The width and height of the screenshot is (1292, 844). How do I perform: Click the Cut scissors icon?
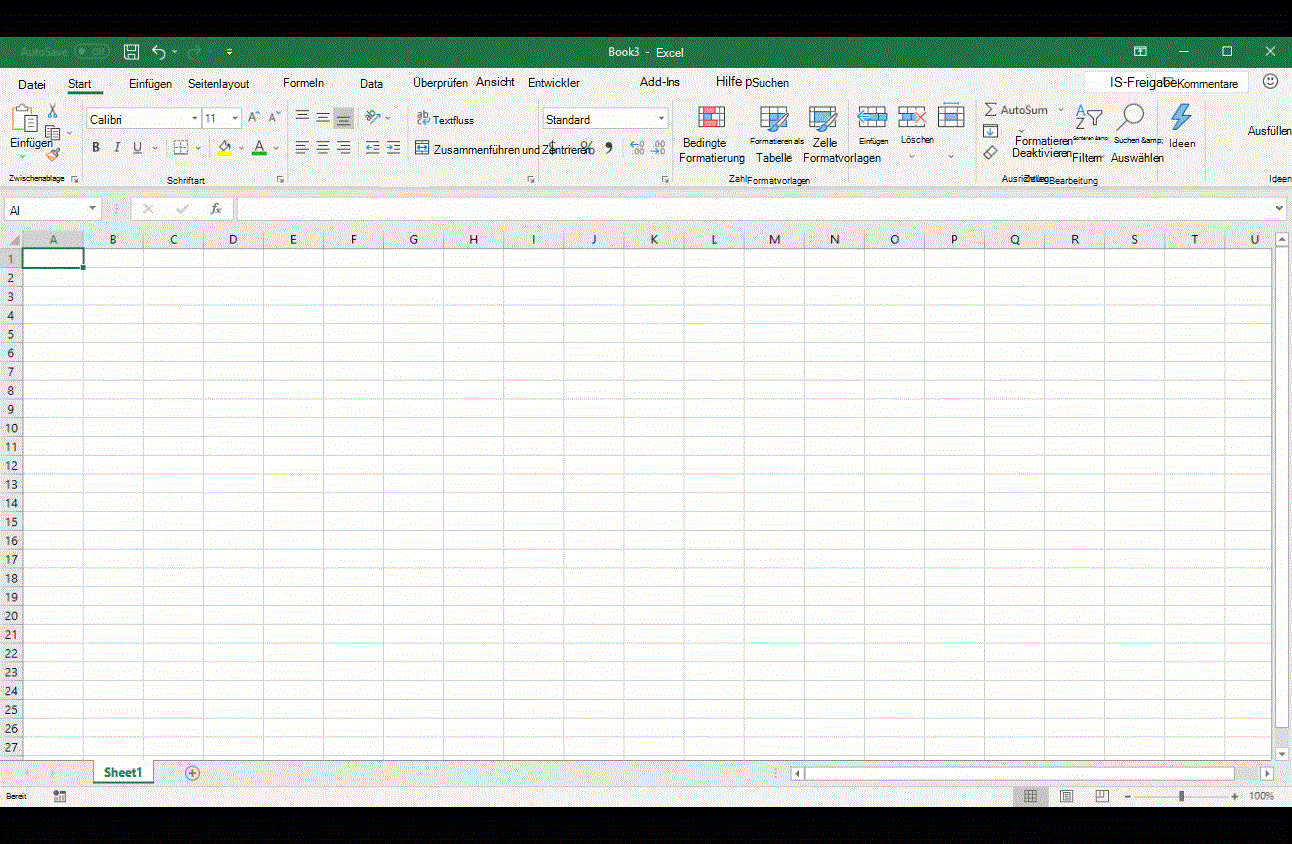(52, 111)
